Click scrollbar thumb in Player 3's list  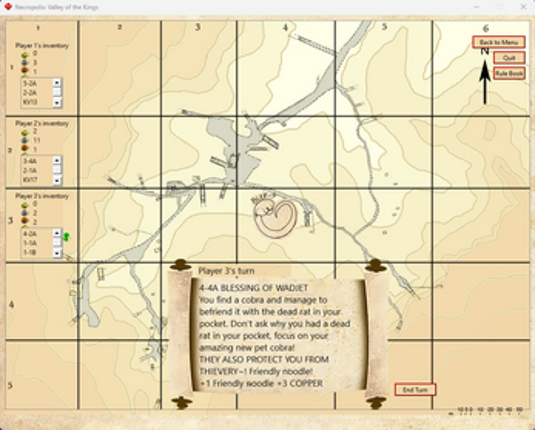pyautogui.click(x=57, y=242)
